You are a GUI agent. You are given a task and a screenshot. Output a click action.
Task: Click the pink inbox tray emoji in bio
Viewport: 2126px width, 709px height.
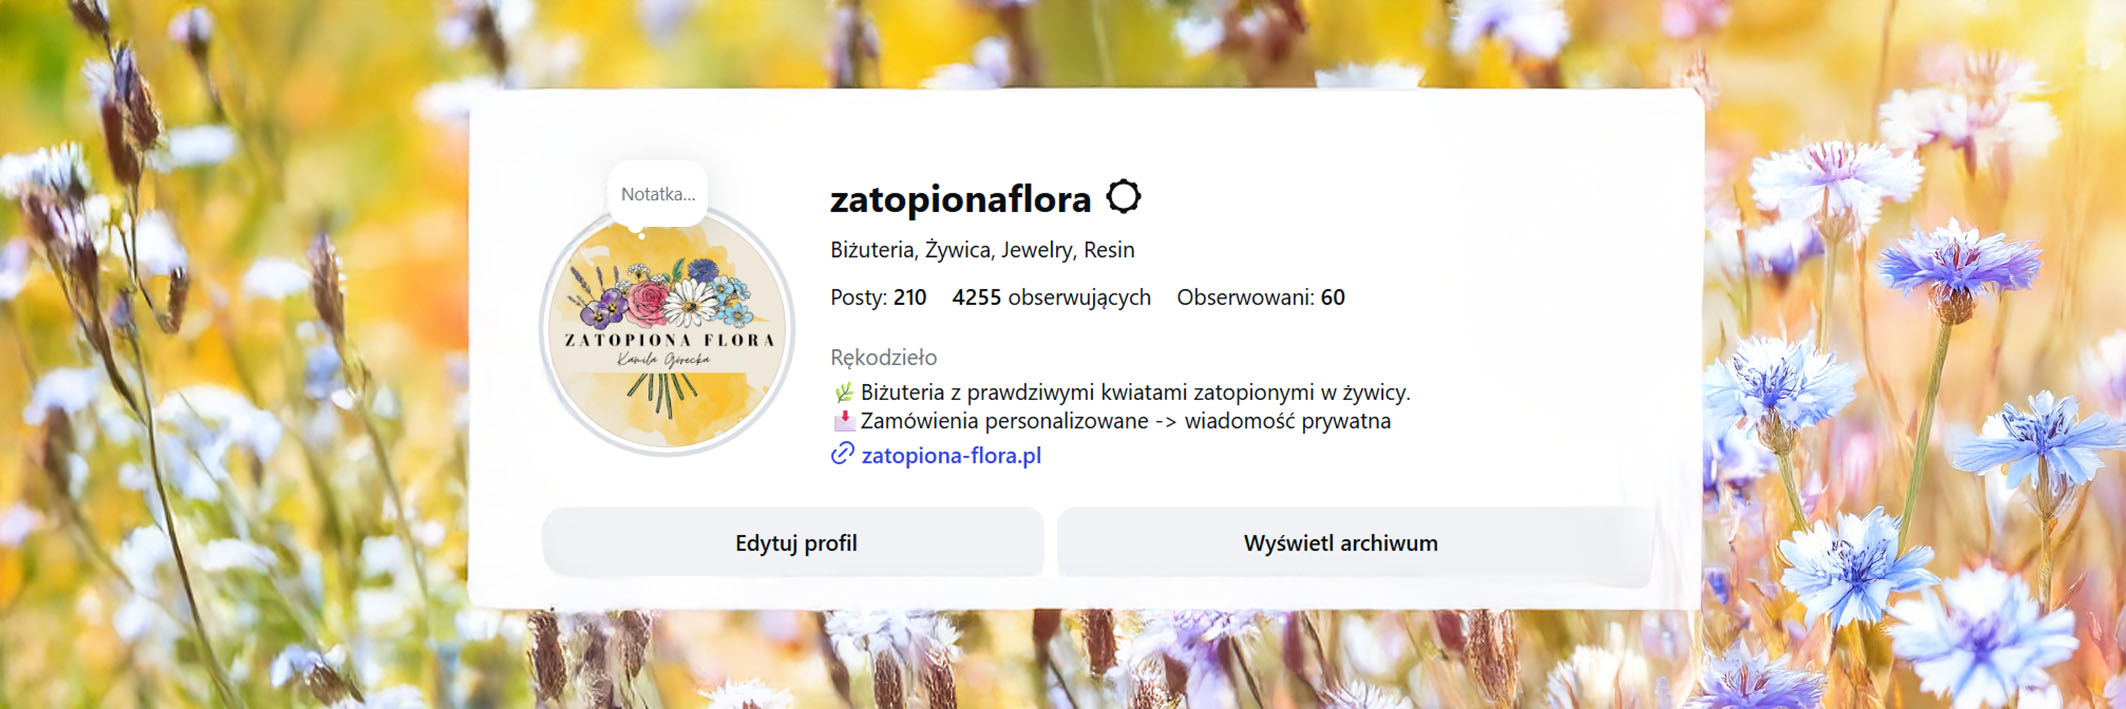(x=844, y=421)
